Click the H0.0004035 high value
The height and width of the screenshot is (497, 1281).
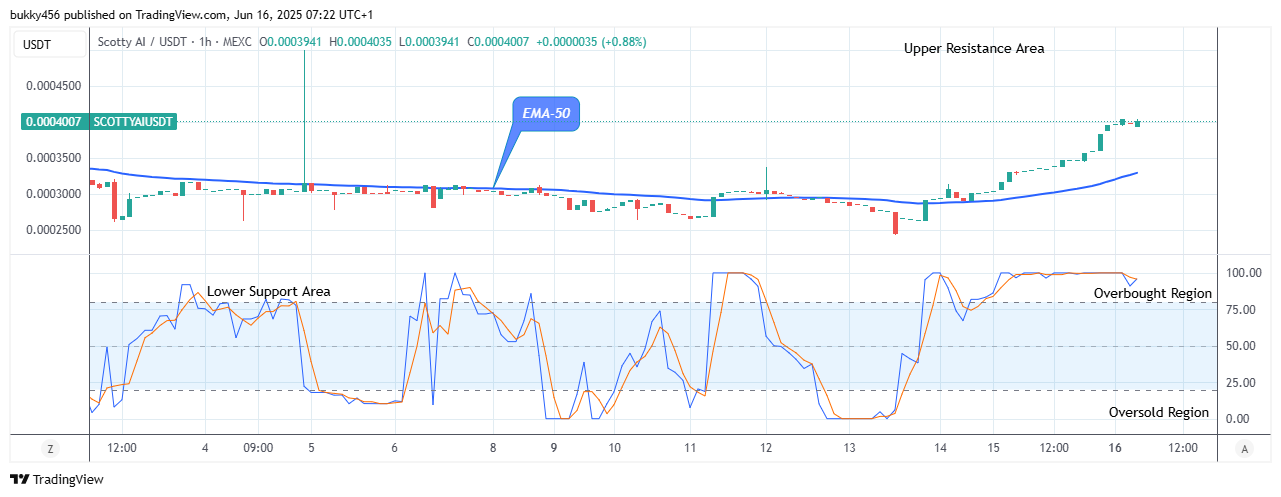[362, 42]
